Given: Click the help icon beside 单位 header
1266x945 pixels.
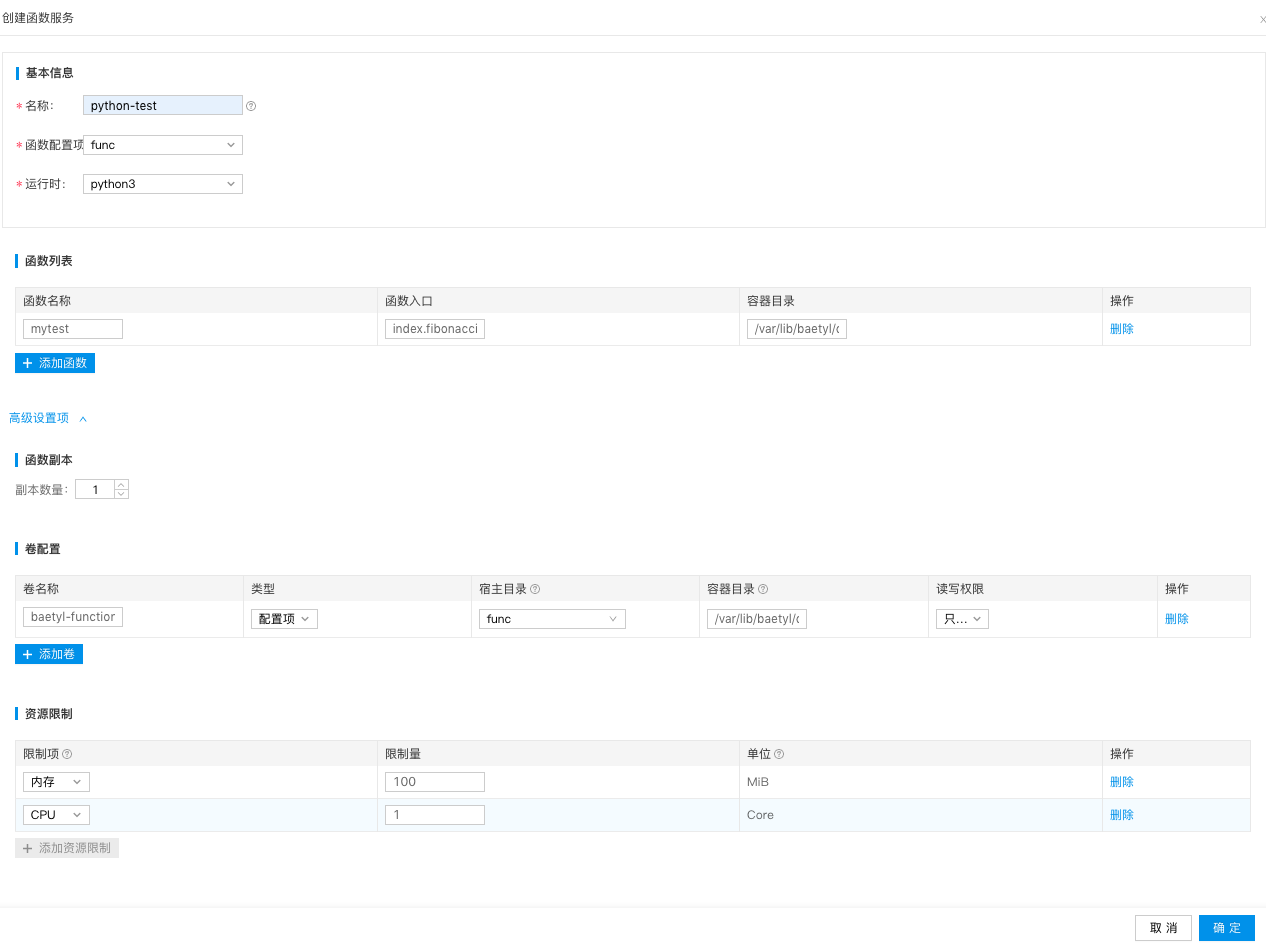Looking at the screenshot, I should [x=779, y=754].
